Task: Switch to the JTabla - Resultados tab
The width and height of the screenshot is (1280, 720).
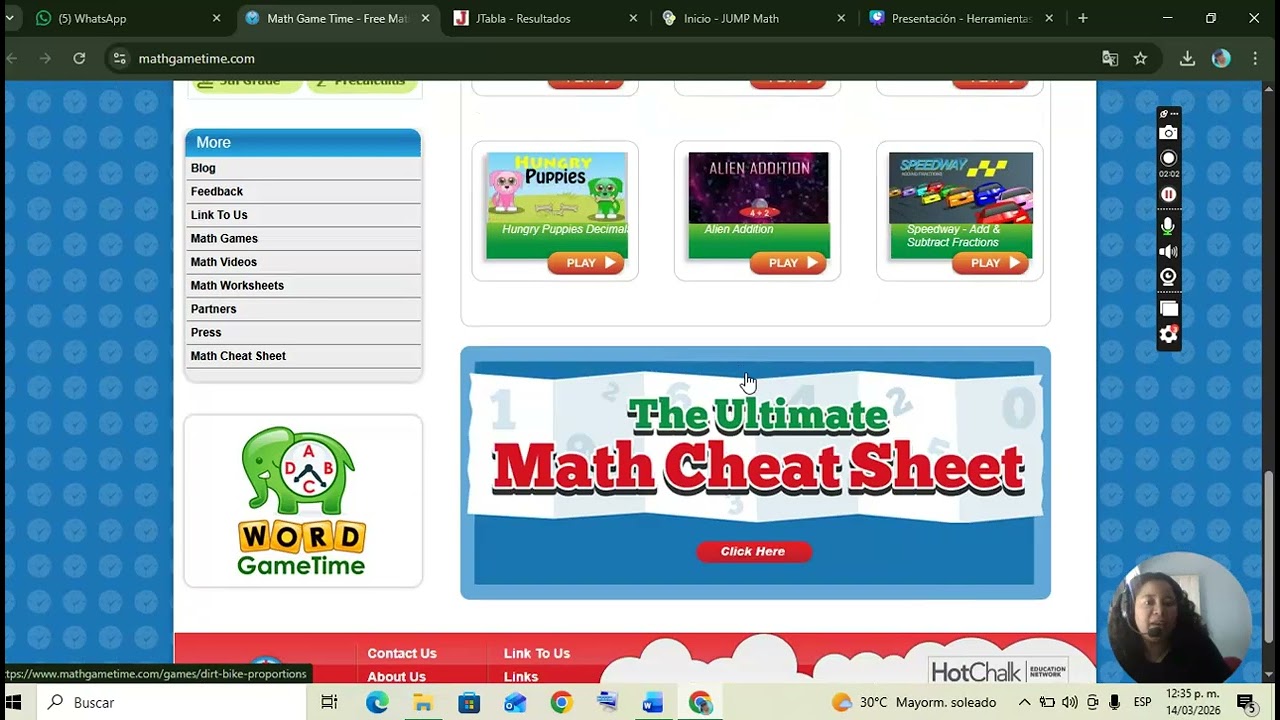Action: point(545,18)
